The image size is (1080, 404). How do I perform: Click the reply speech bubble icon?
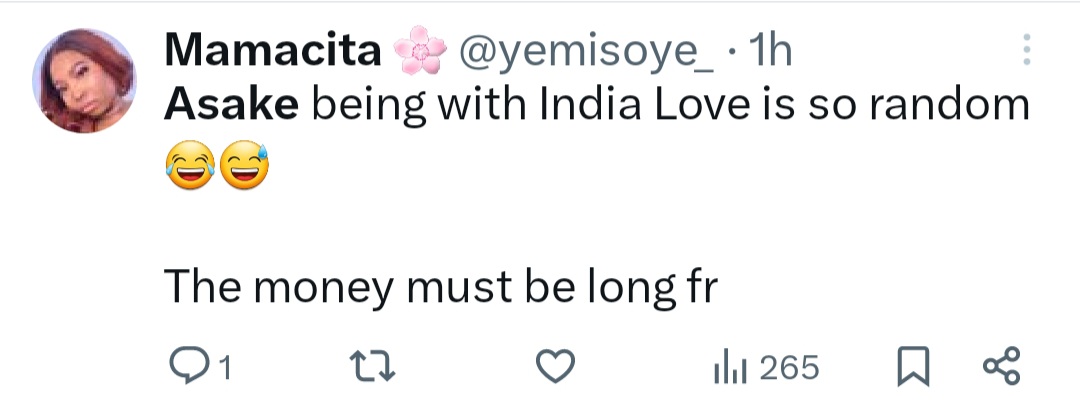pos(184,368)
